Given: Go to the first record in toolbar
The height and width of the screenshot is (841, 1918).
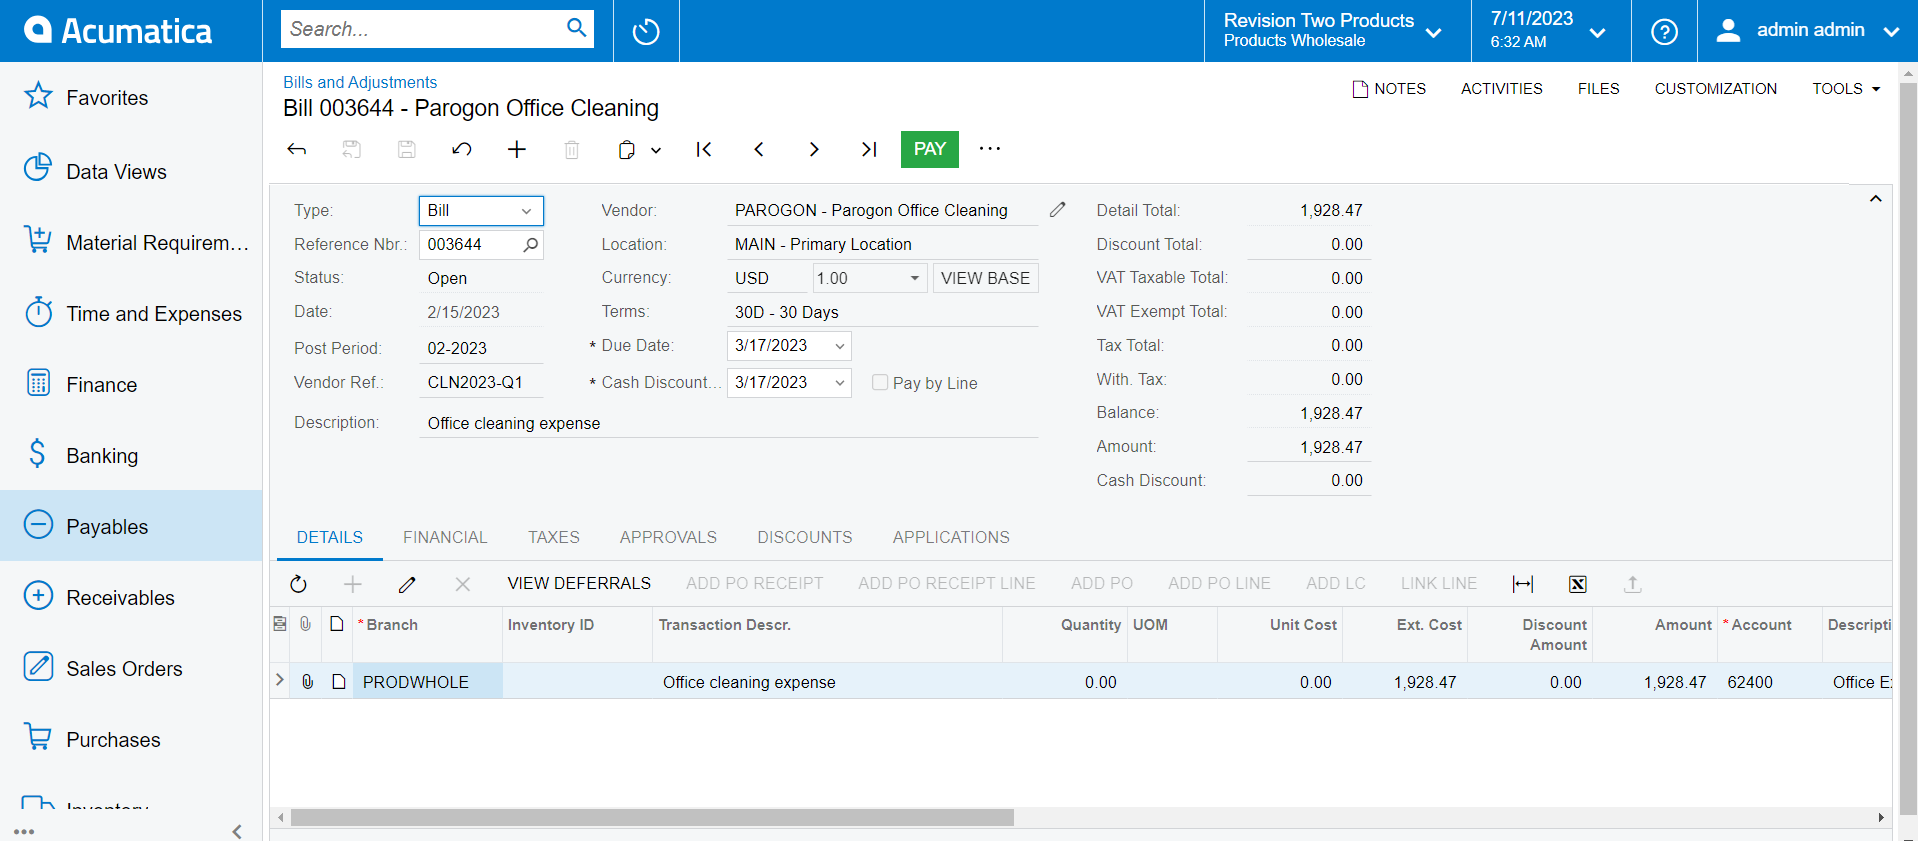Looking at the screenshot, I should pyautogui.click(x=704, y=149).
